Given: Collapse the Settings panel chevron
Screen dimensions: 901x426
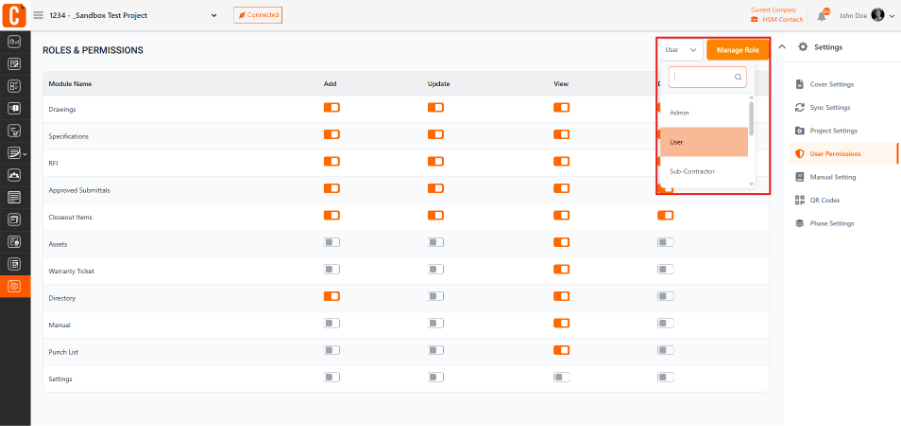Looking at the screenshot, I should (x=781, y=47).
